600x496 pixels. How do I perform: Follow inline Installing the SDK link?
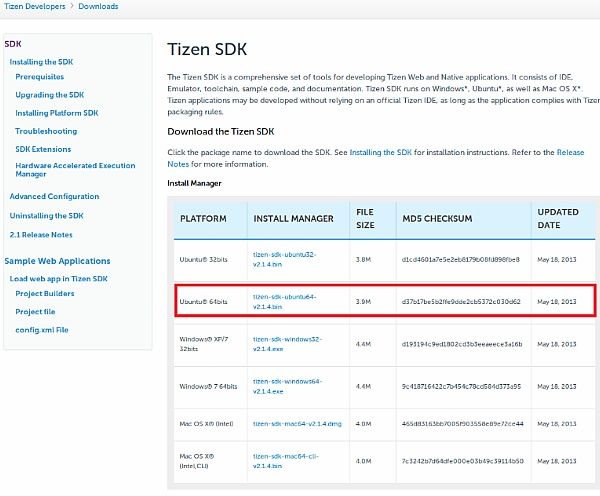click(x=381, y=152)
